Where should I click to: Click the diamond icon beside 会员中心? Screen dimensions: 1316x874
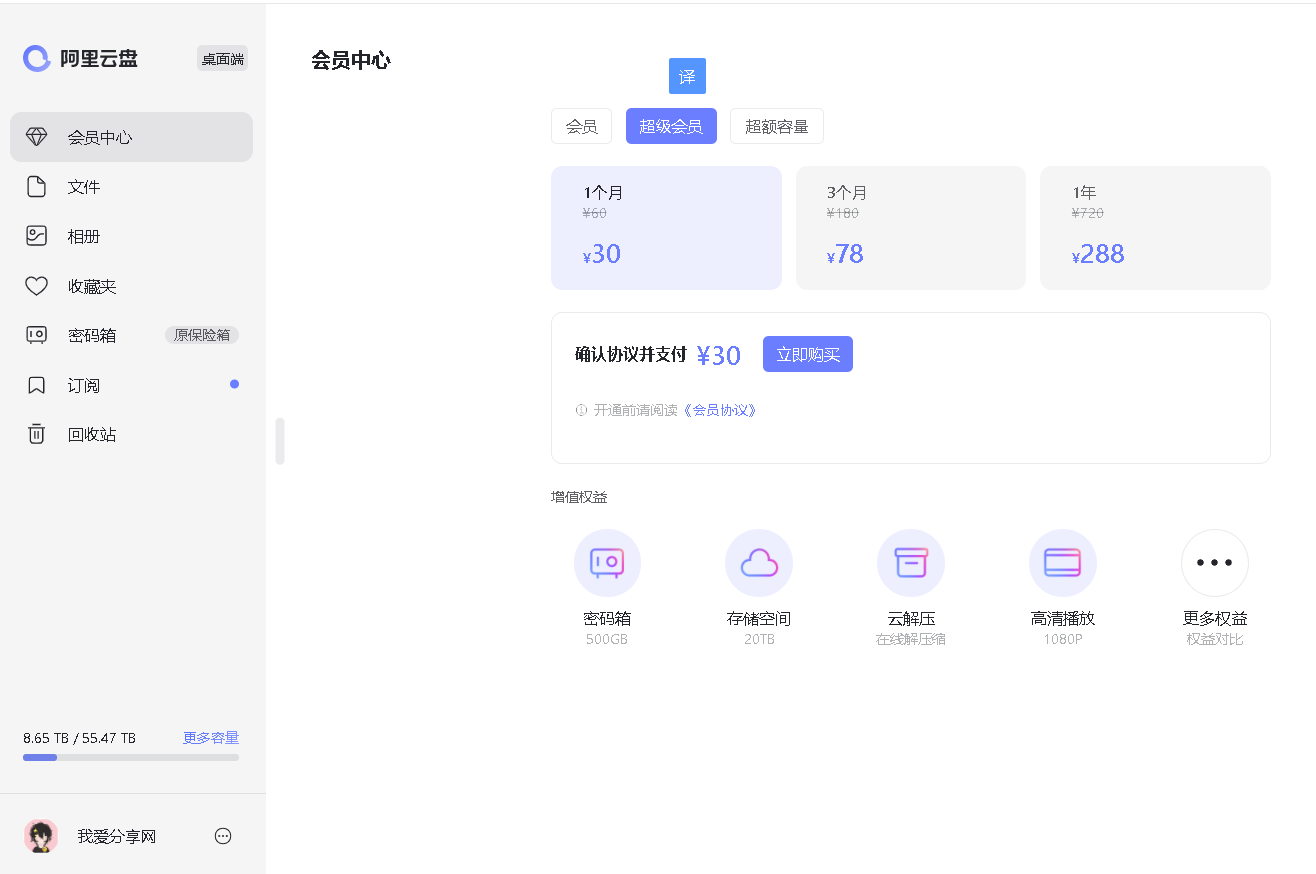(36, 137)
